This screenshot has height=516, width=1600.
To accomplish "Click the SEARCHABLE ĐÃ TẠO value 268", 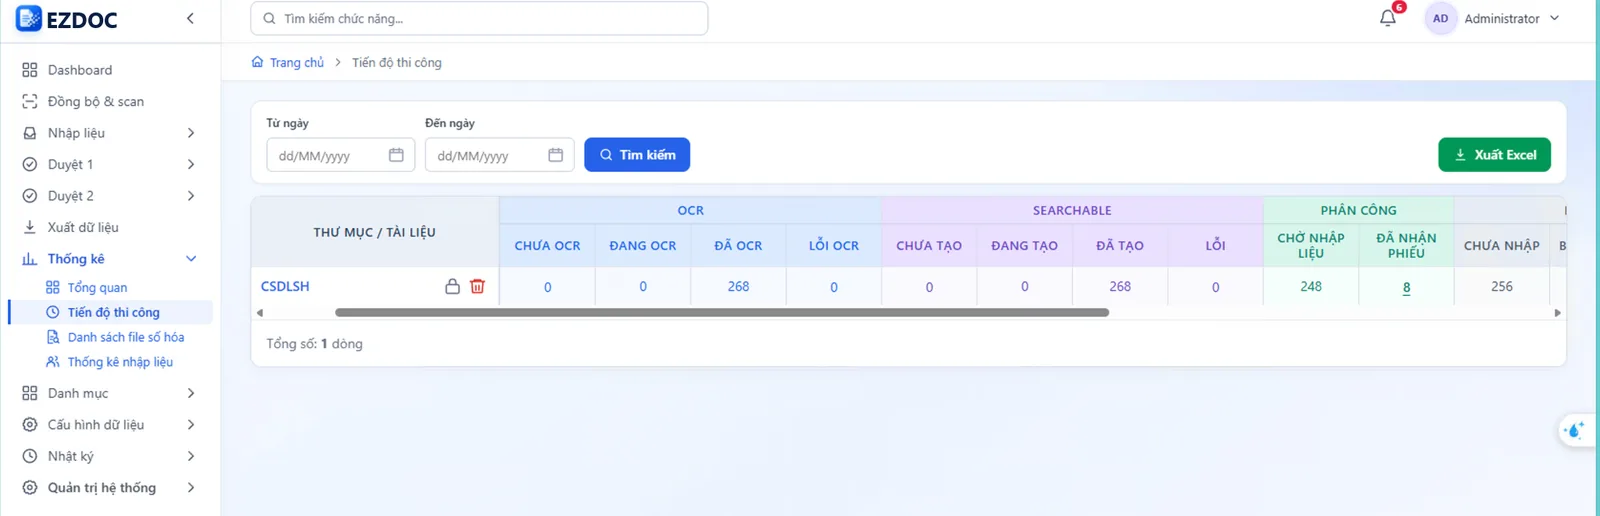I will point(1120,286).
